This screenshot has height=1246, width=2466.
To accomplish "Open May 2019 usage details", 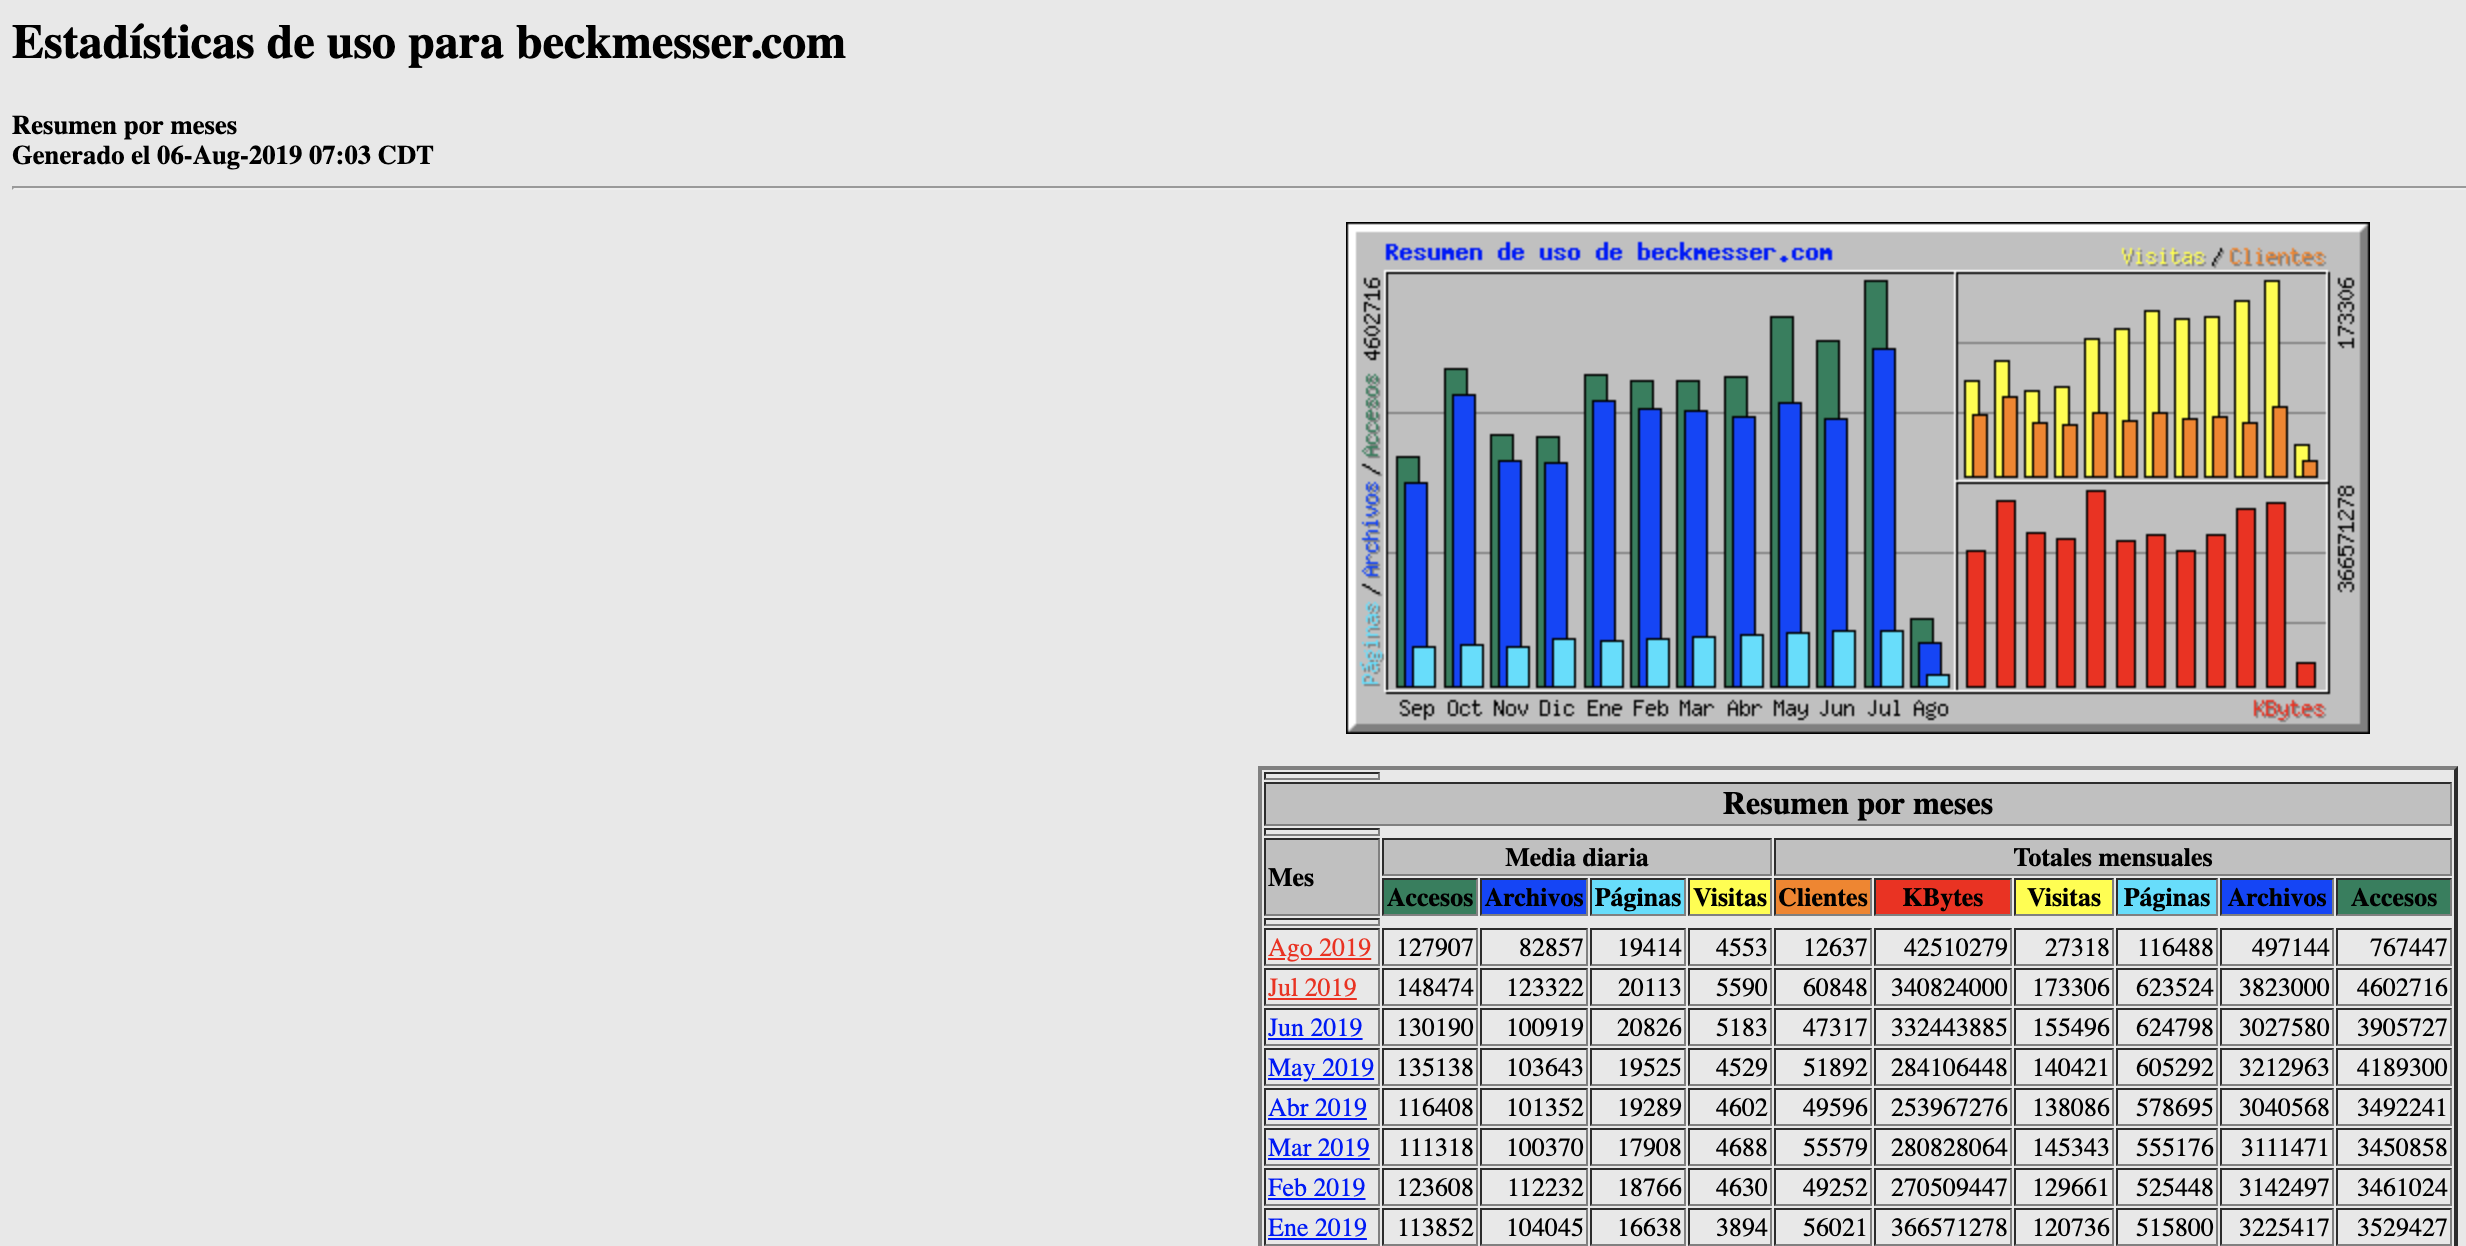I will click(x=1320, y=1067).
